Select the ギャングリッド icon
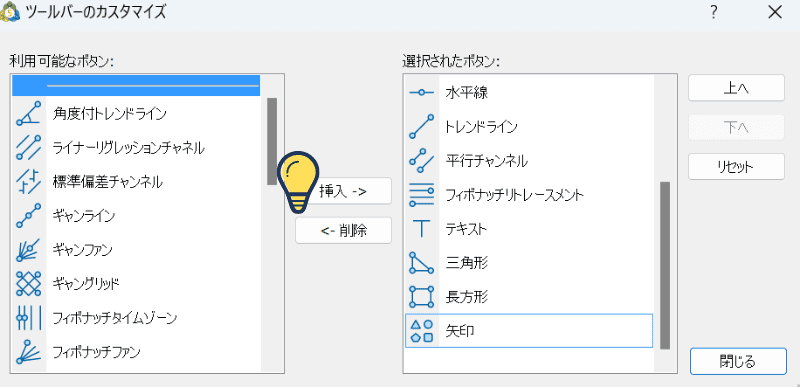Image resolution: width=800 pixels, height=388 pixels. click(x=29, y=283)
